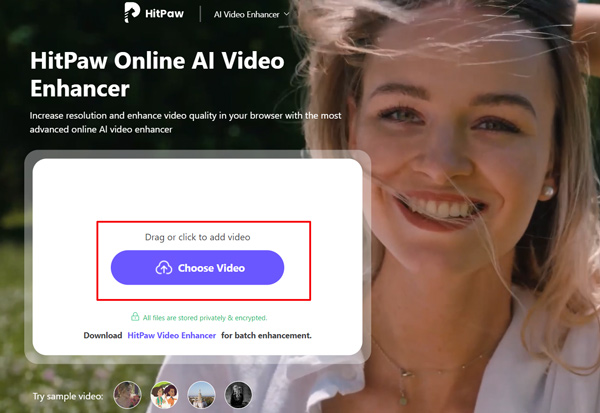Viewport: 600px width, 413px height.
Task: Select the cartoon characters sample video thumbnail
Action: click(164, 395)
